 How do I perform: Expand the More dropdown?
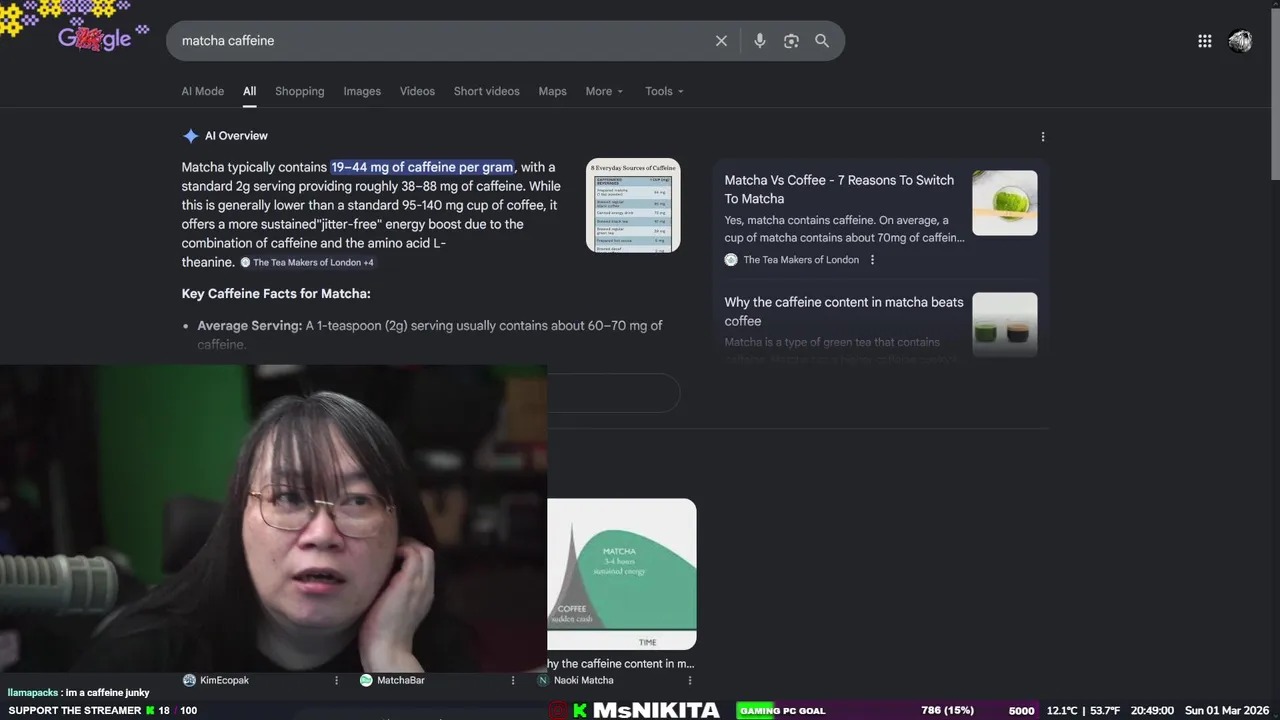click(x=604, y=91)
